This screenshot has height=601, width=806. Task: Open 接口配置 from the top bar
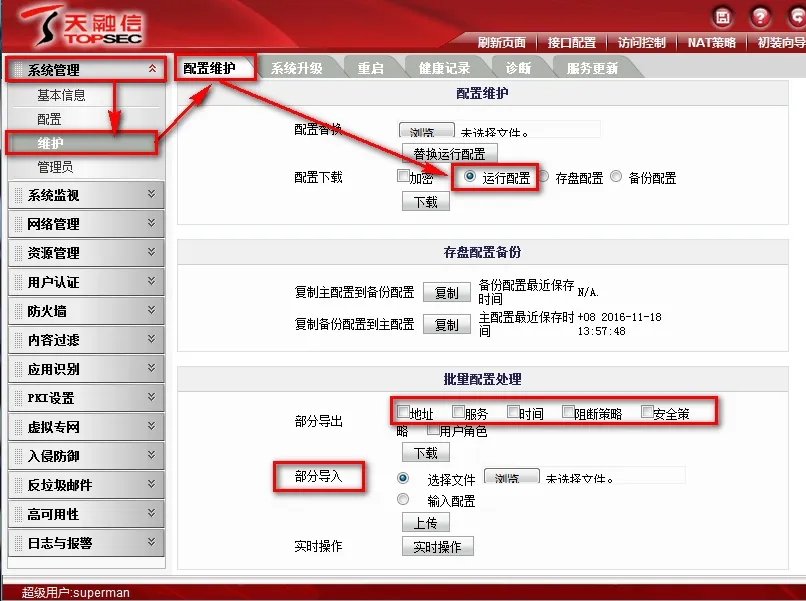click(572, 43)
